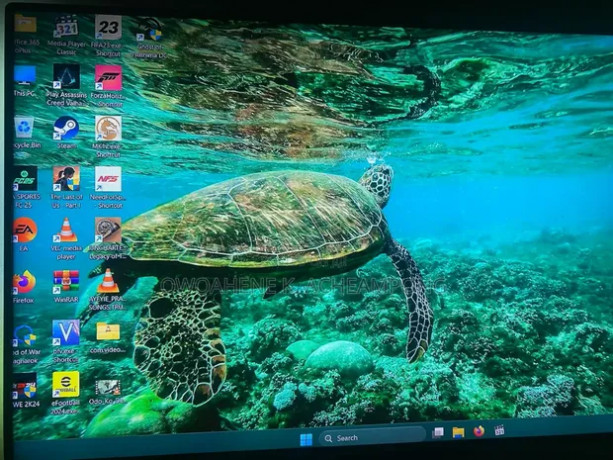Select the Need for Speed shortcut
The width and height of the screenshot is (613, 460).
pyautogui.click(x=108, y=179)
